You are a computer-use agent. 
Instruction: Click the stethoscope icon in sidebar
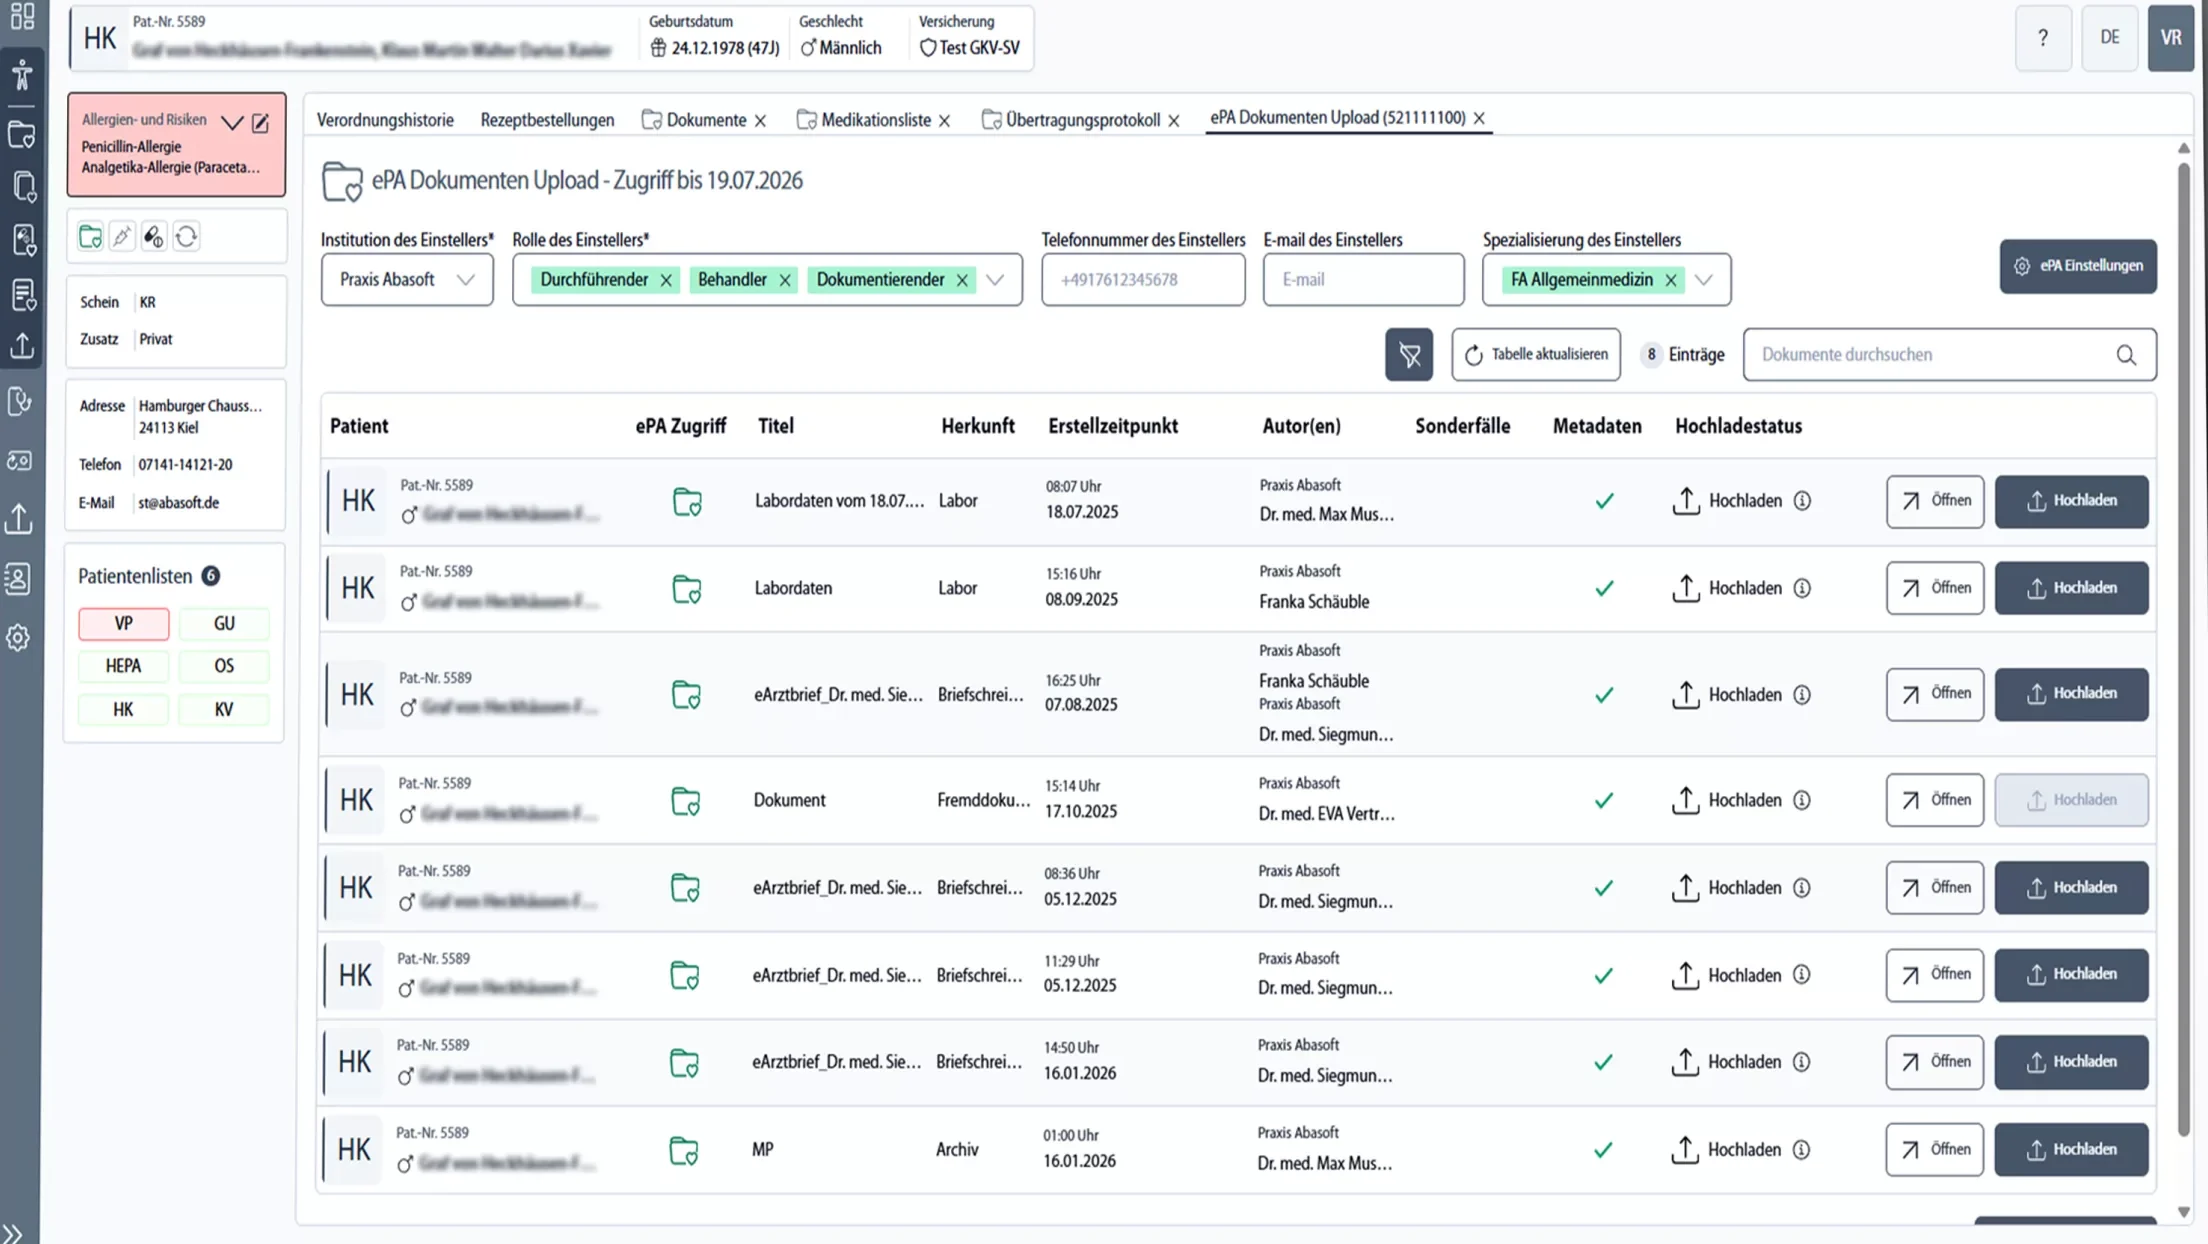click(x=21, y=401)
